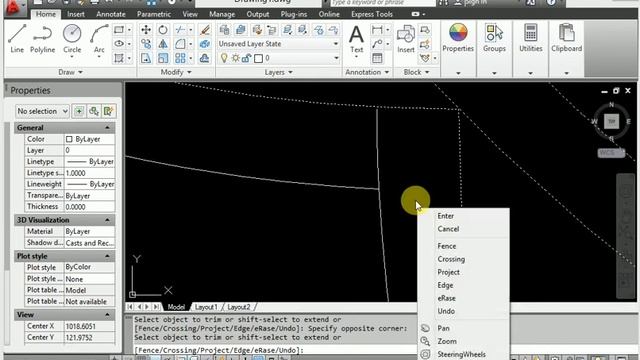Screen dimensions: 640x360
Task: Expand the Layers panel
Action: tap(279, 72)
